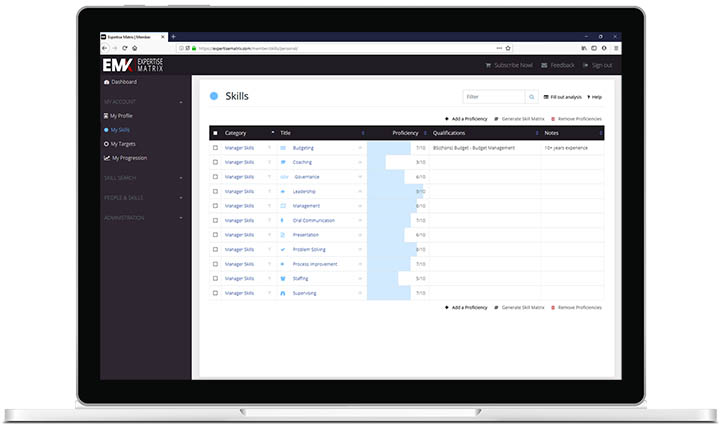This screenshot has height=427, width=720.
Task: Check the Management row checkbox
Action: pyautogui.click(x=215, y=206)
